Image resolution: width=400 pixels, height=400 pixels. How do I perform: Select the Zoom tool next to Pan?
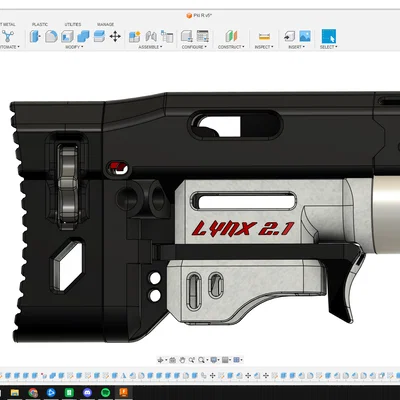(x=192, y=360)
